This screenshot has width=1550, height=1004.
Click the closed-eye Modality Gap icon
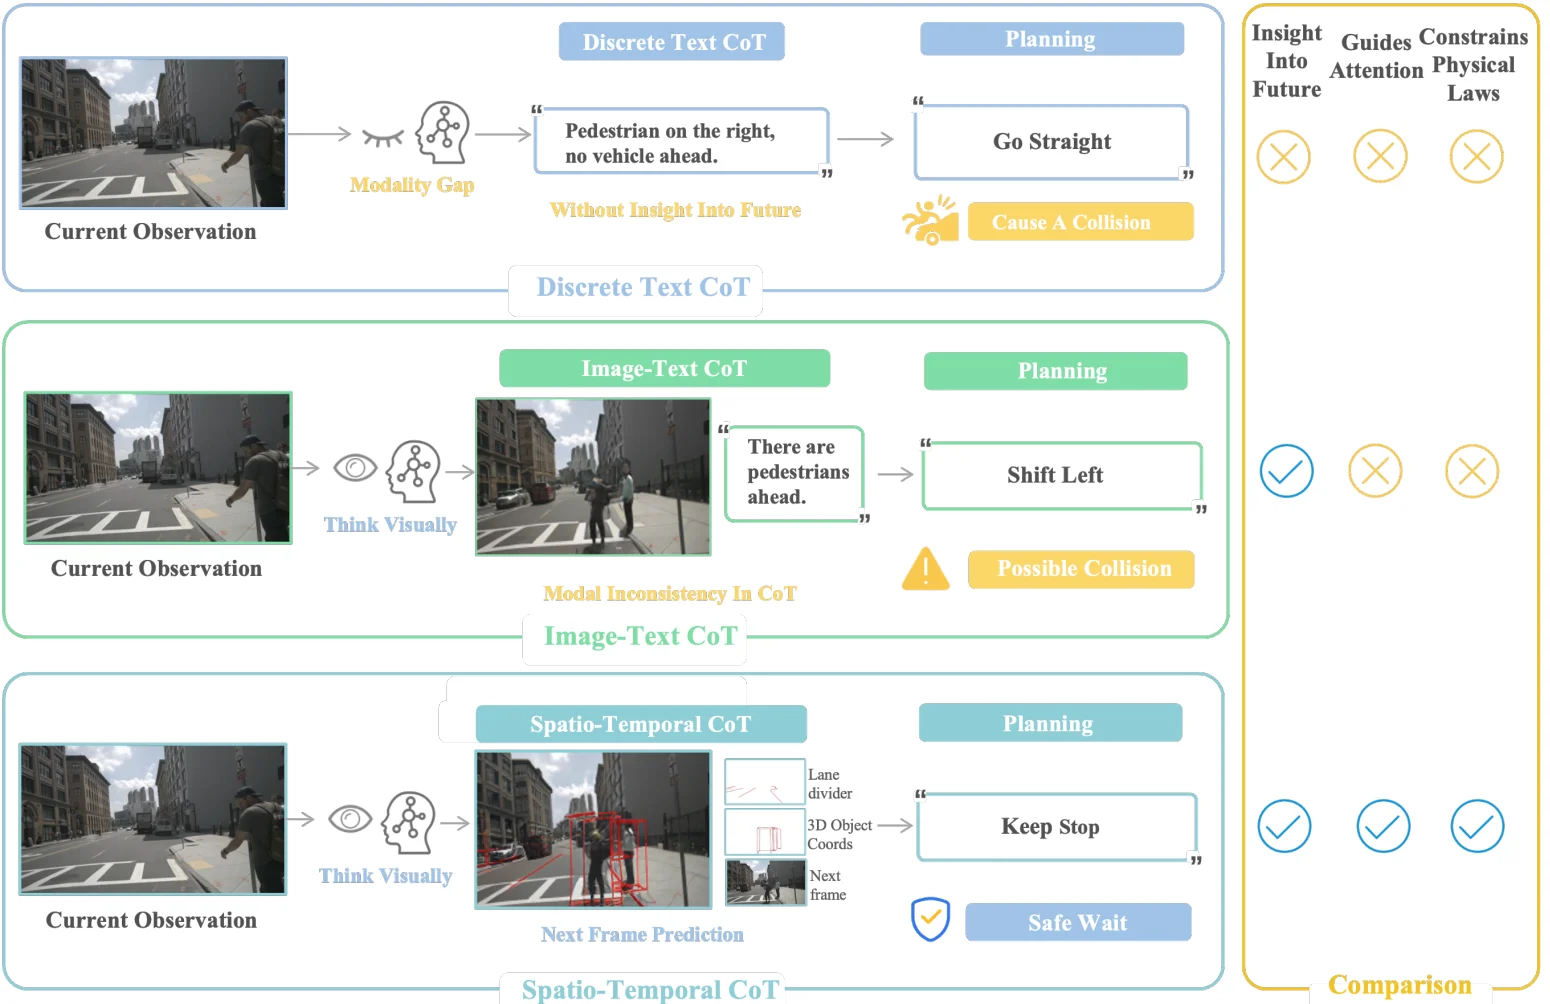point(384,138)
